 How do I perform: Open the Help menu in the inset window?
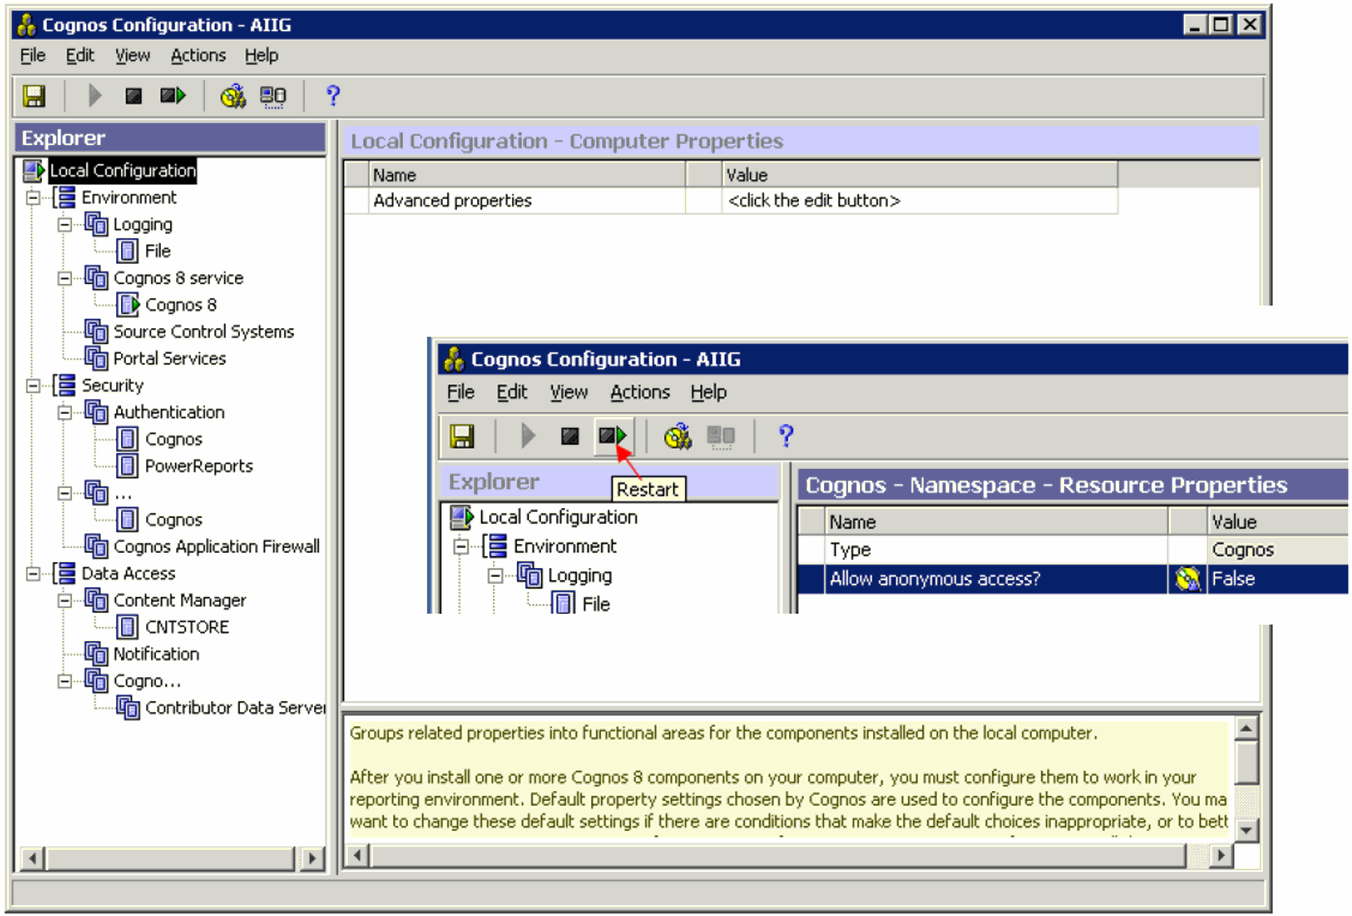click(x=709, y=393)
